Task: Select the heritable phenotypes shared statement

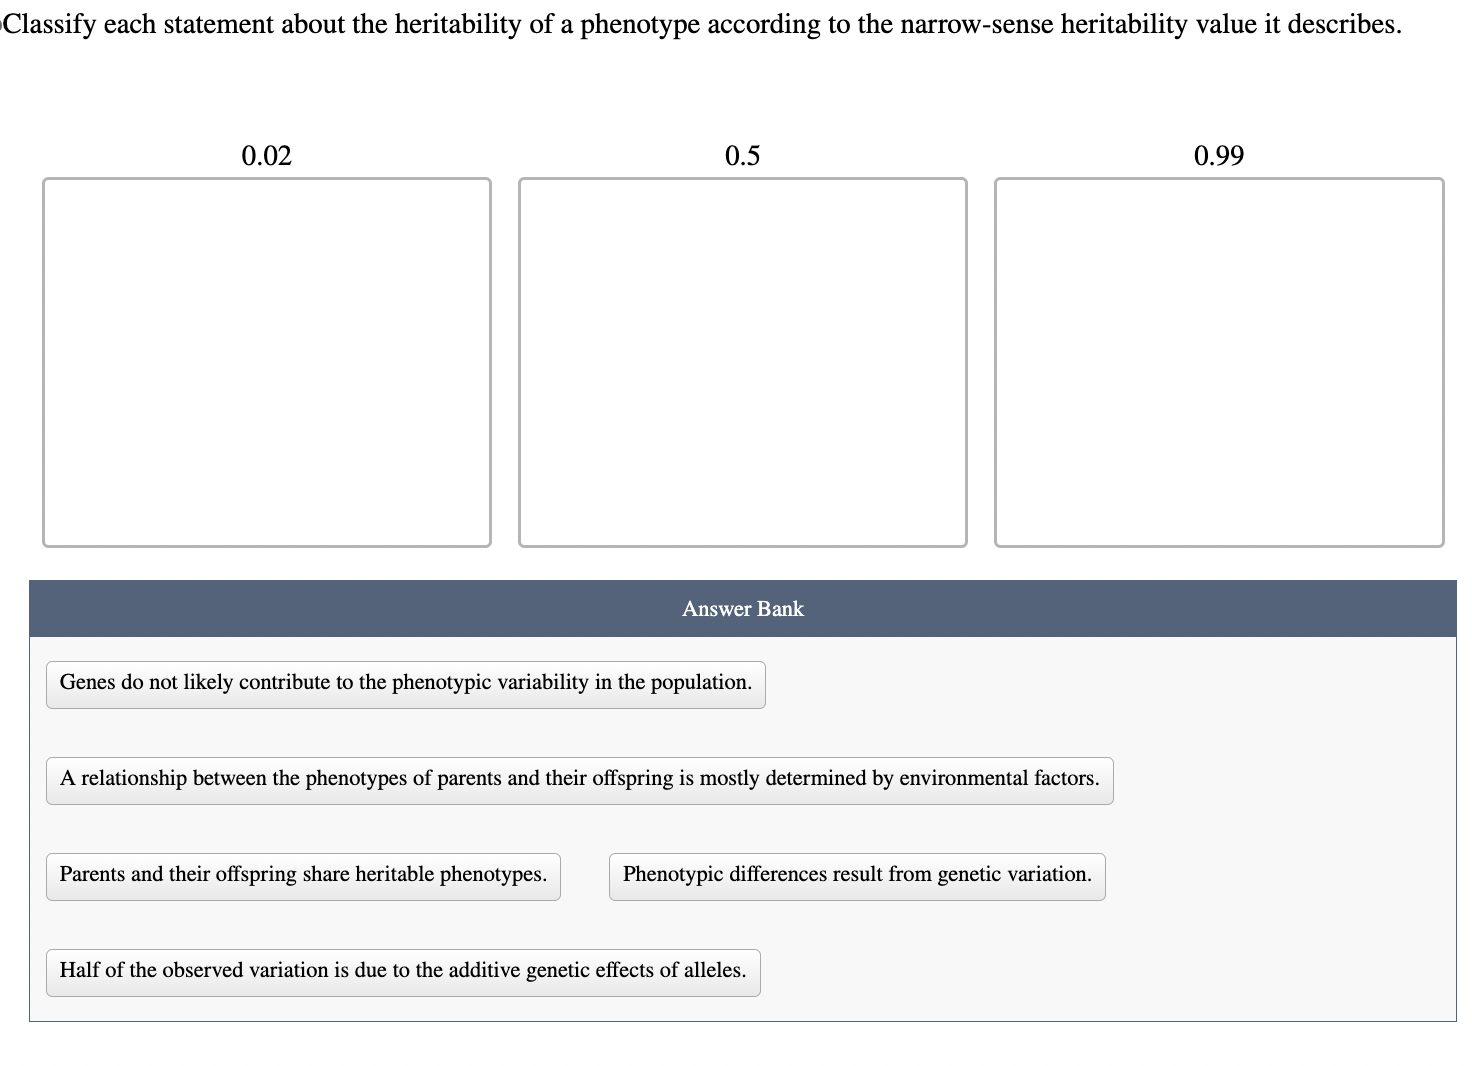Action: [302, 875]
